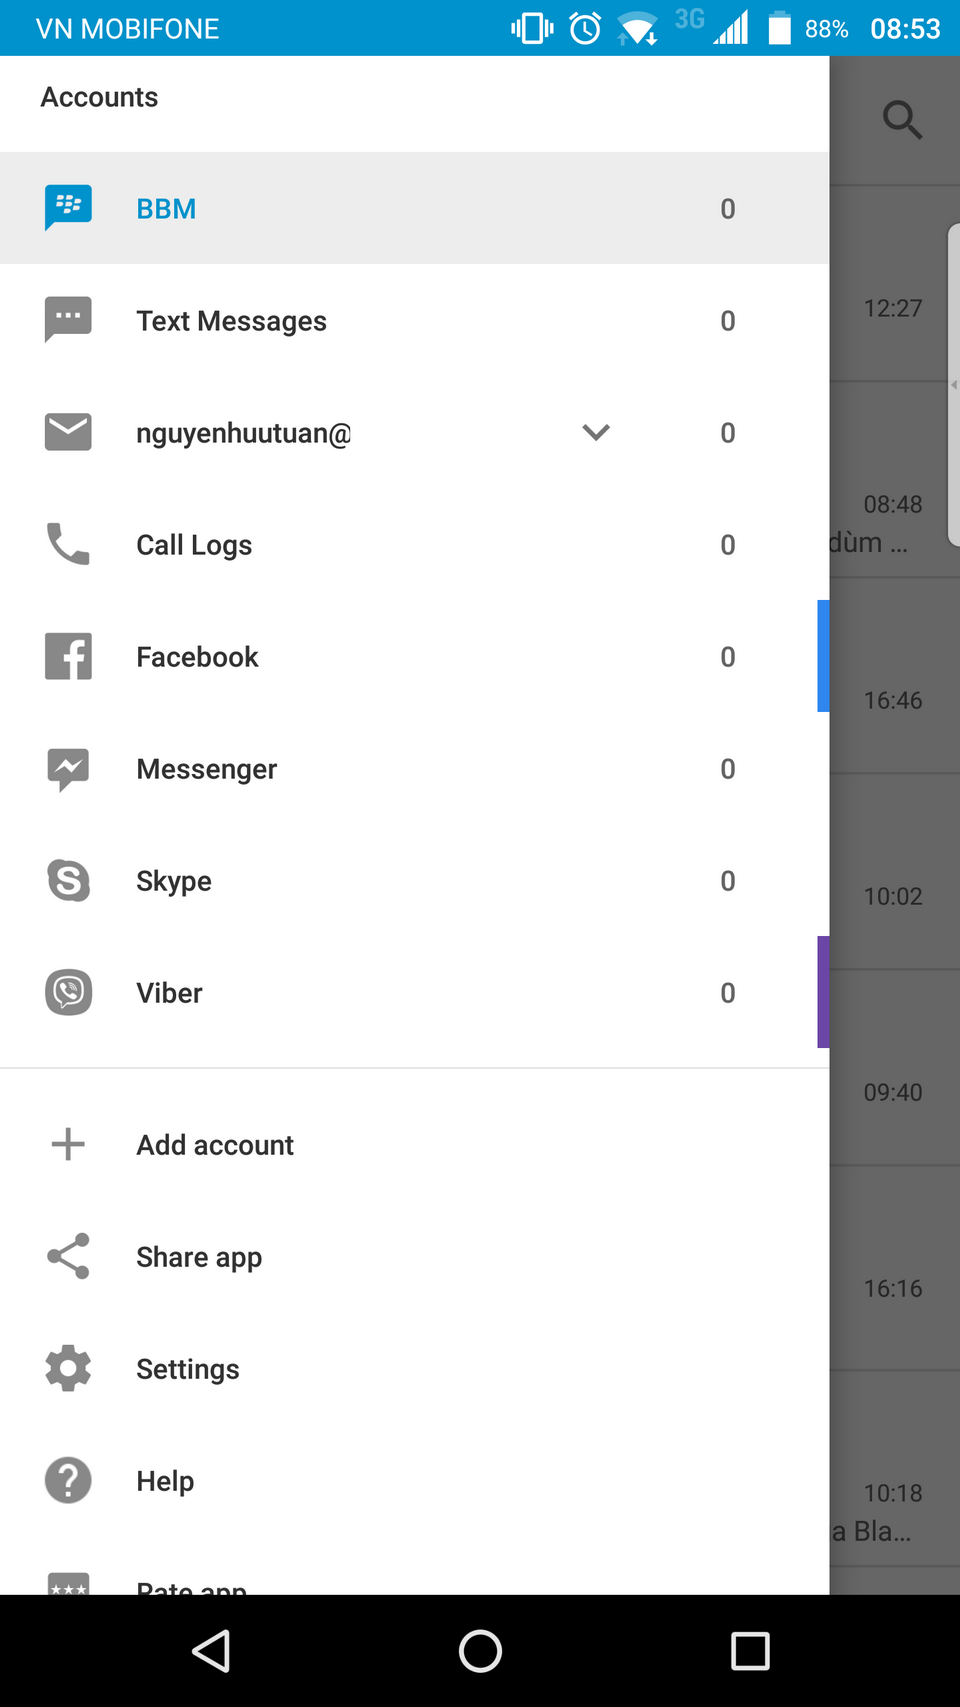
Task: Open the Text Messages account
Action: pos(232,321)
